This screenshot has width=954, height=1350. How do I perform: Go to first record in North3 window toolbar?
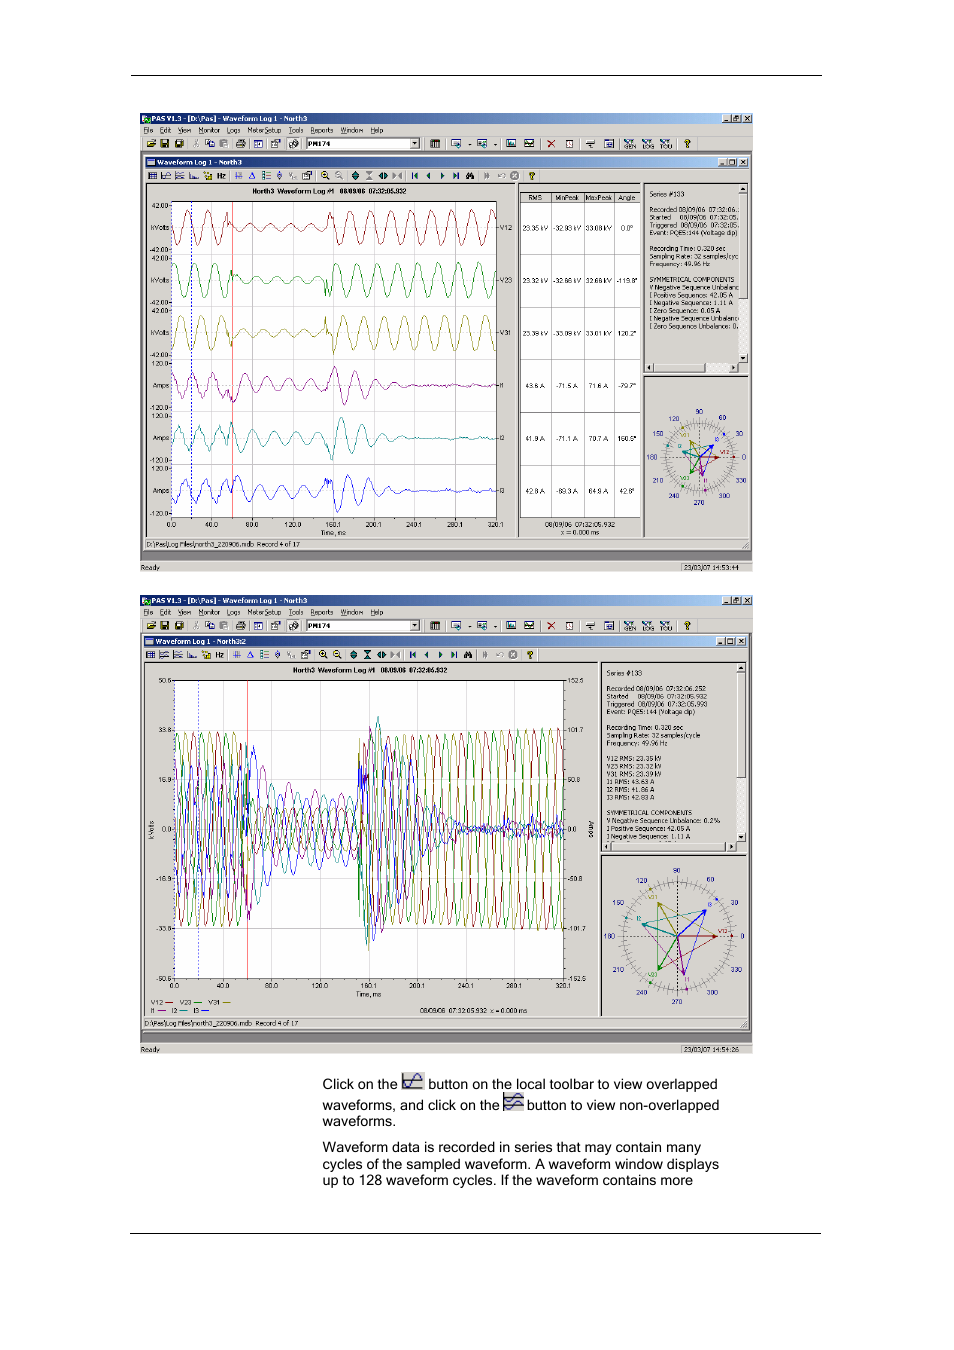click(x=415, y=176)
